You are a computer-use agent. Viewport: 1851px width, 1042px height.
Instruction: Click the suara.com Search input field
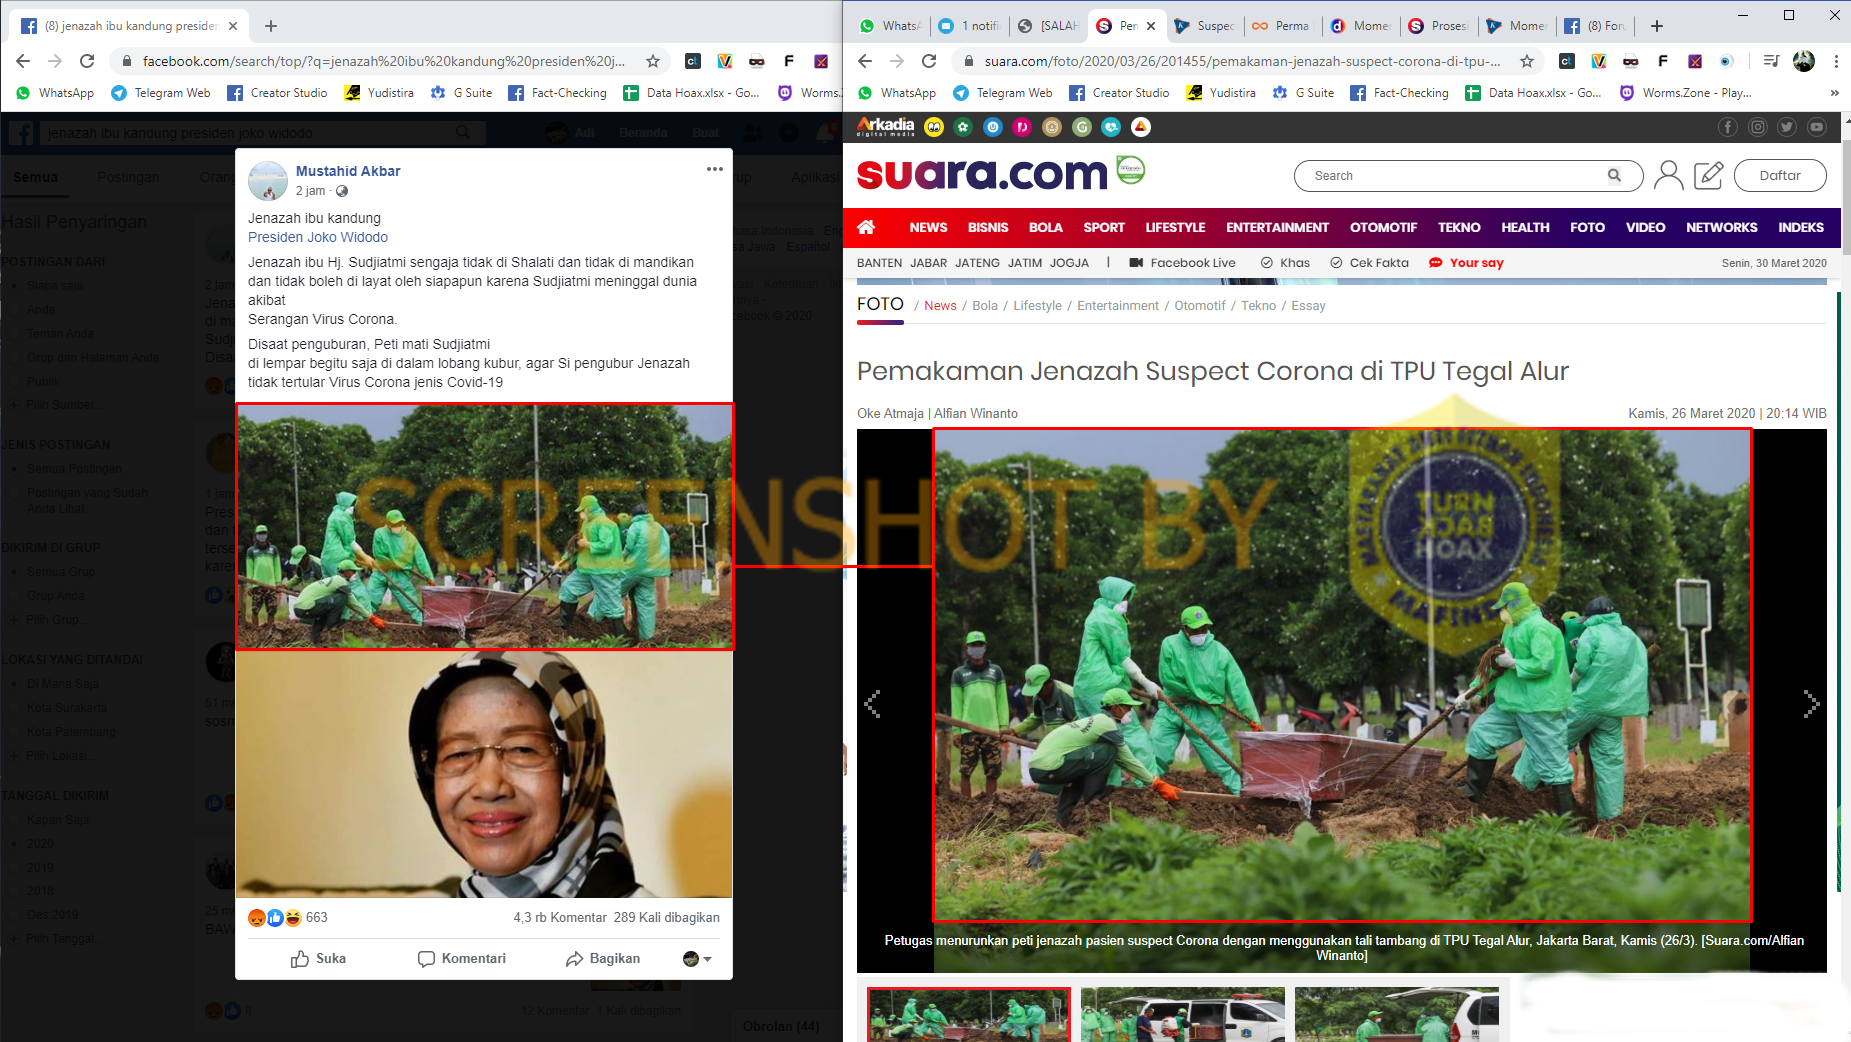pyautogui.click(x=1468, y=175)
